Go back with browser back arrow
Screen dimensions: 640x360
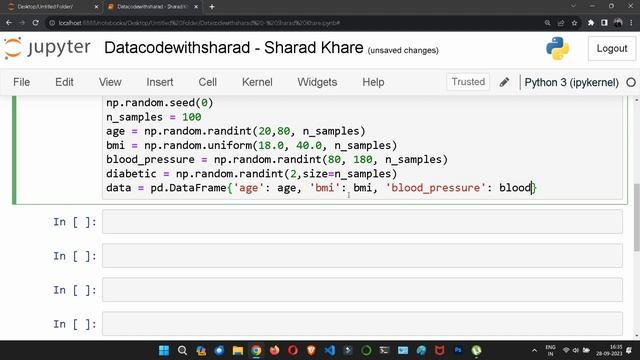(x=9, y=23)
